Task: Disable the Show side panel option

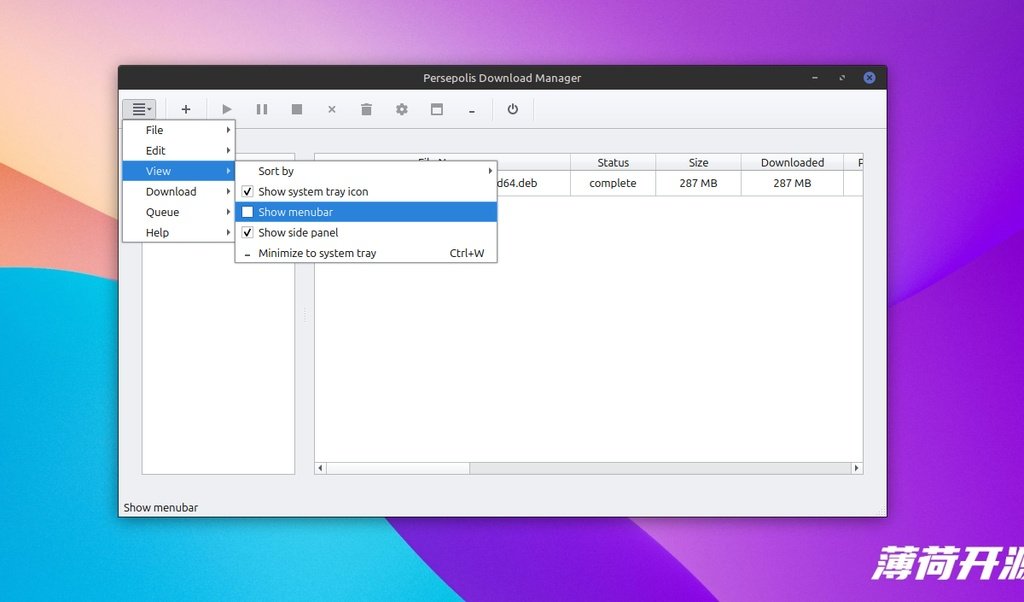Action: pos(366,232)
